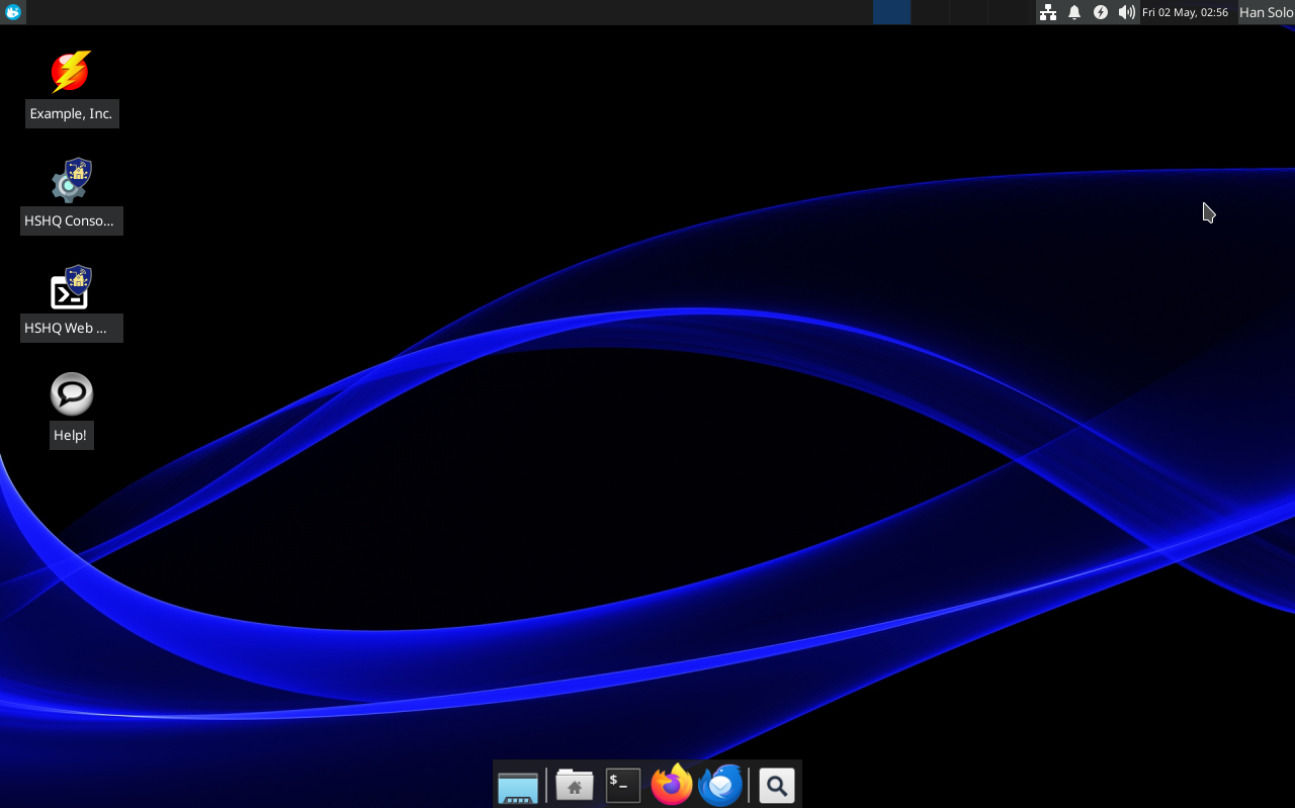The width and height of the screenshot is (1295, 808).
Task: Launch the terminal emulator from dock
Action: (623, 786)
